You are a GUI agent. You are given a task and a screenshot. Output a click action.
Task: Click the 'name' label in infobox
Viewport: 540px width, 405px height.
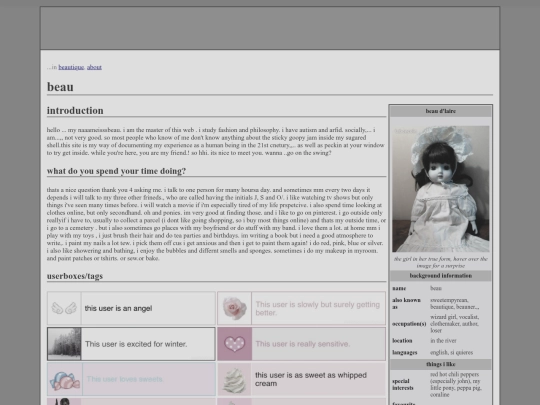coord(399,289)
